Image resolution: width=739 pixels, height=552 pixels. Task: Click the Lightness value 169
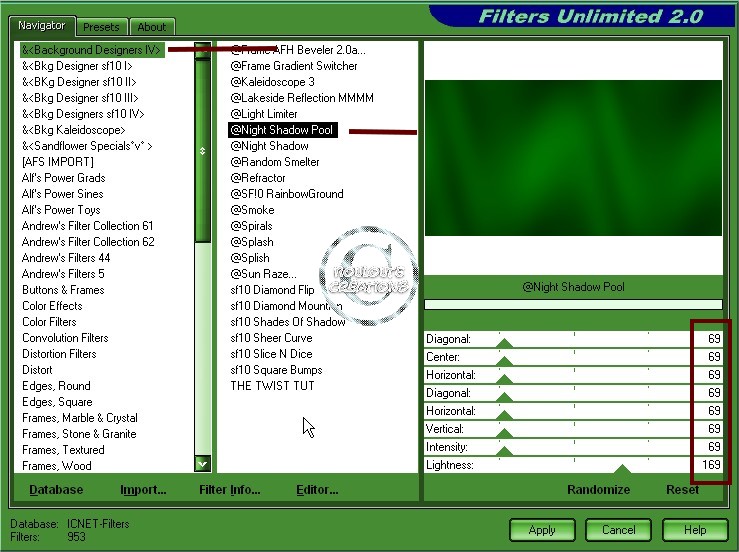(711, 465)
